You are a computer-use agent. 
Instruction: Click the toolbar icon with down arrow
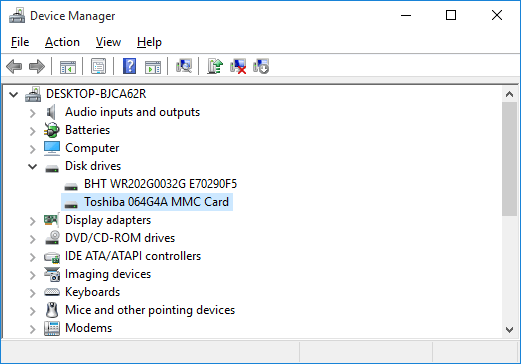(261, 66)
